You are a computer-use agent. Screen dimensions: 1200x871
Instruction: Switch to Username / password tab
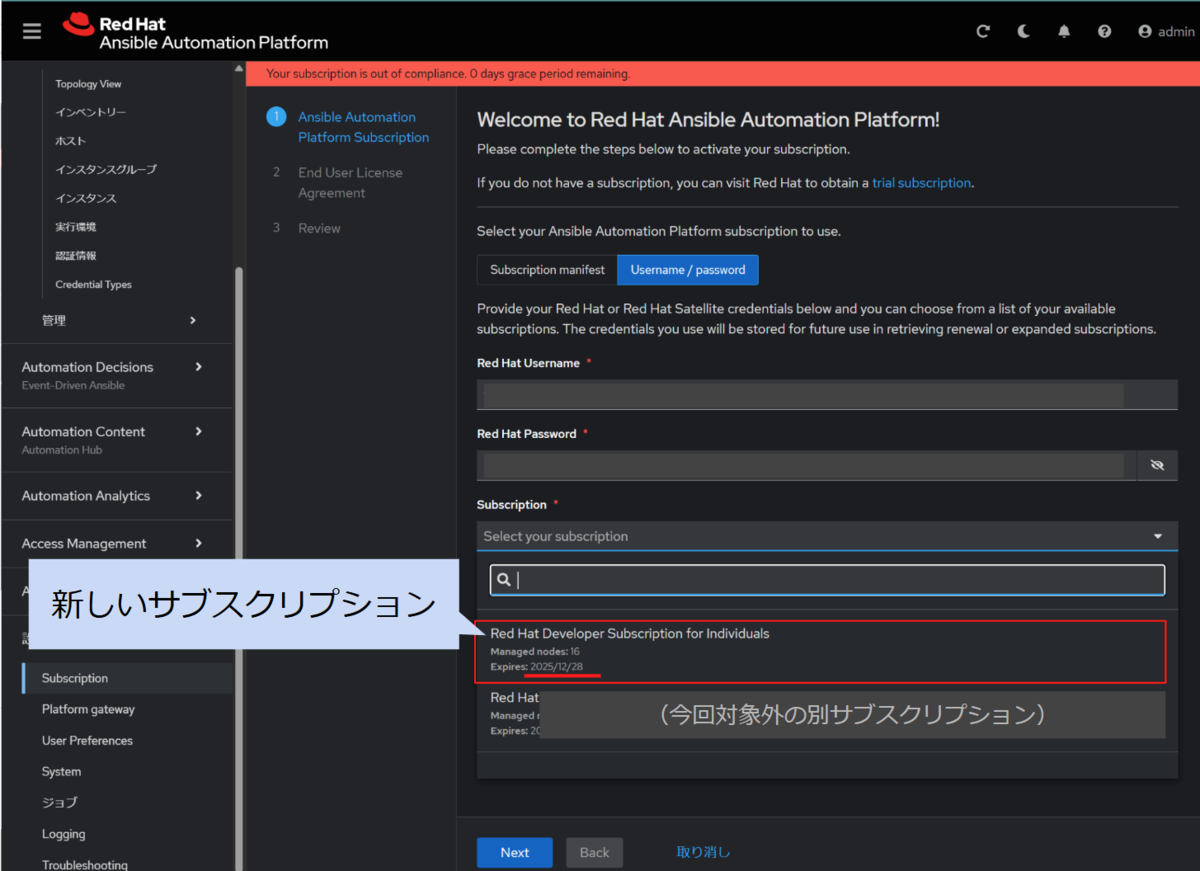point(688,270)
